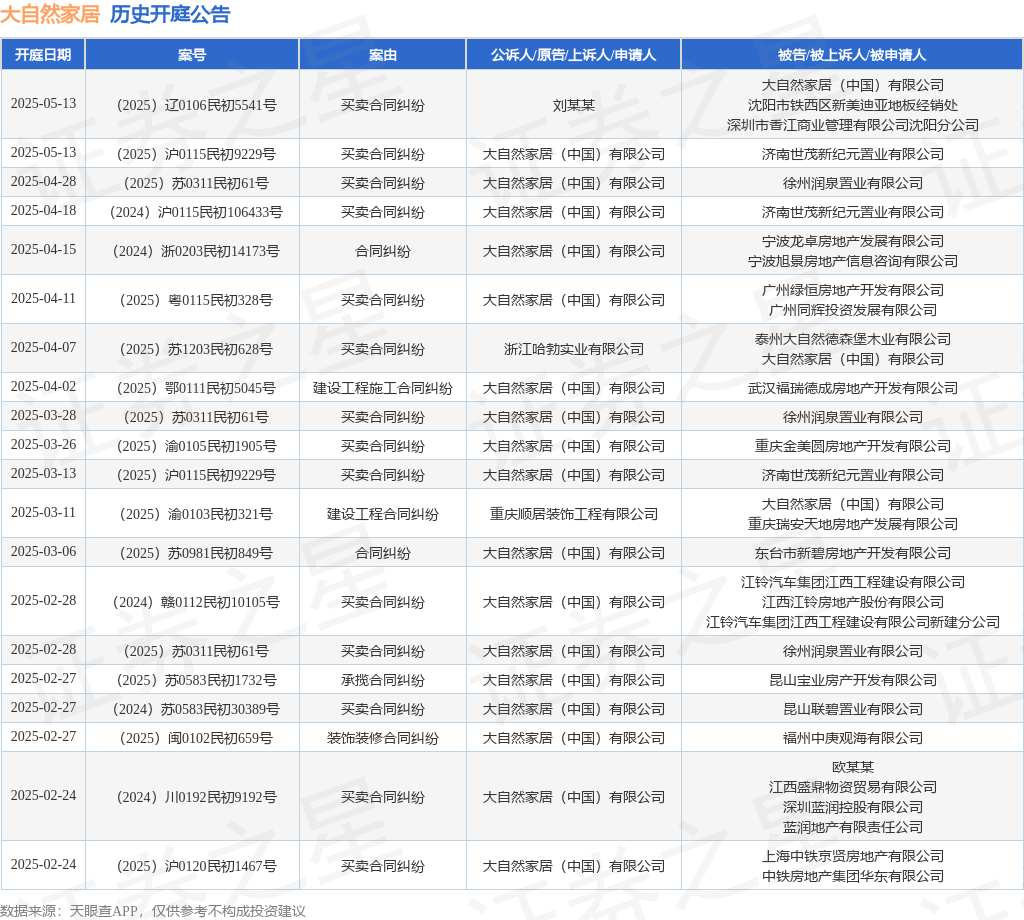Screen dimensions: 1024x920
Task: Click defendant 中铁房地产集团华东有限公司
Action: click(852, 876)
